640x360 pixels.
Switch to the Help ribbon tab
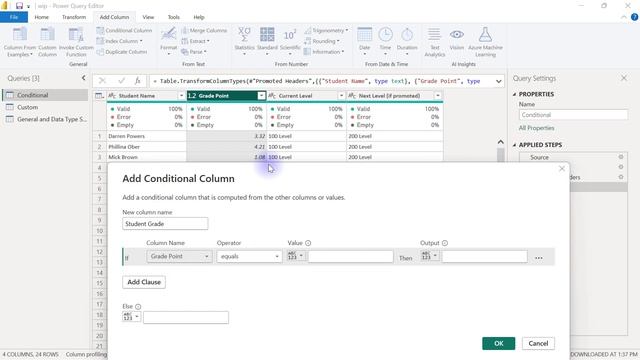[x=199, y=17]
